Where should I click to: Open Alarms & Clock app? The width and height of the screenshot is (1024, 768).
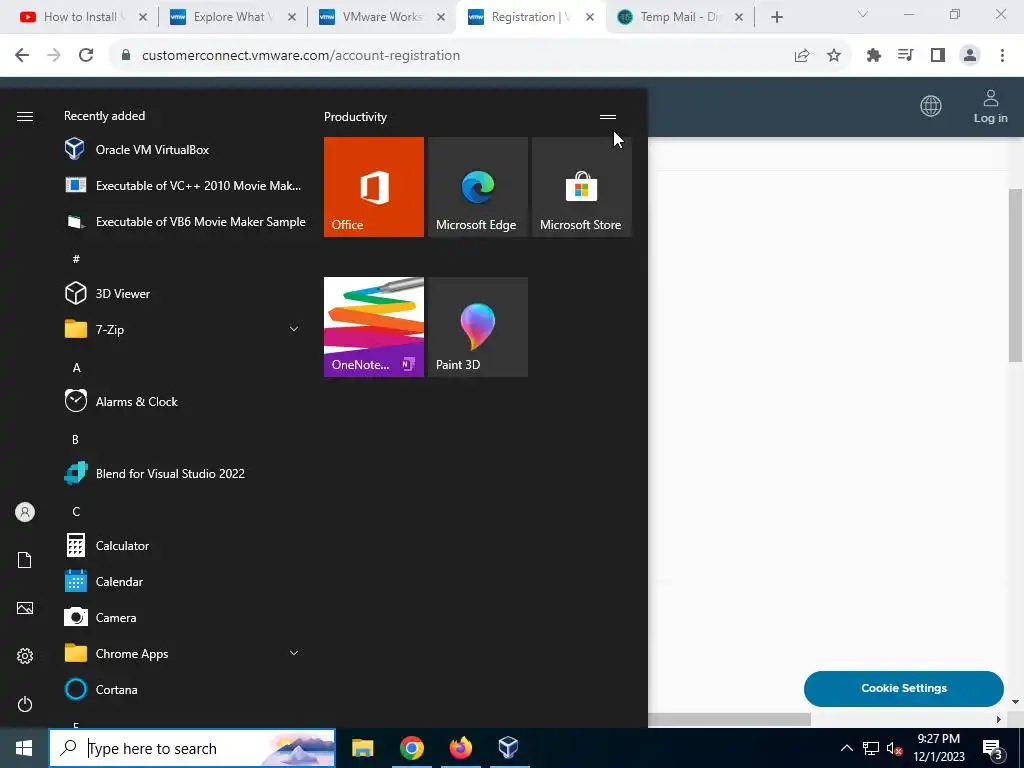tap(184, 402)
